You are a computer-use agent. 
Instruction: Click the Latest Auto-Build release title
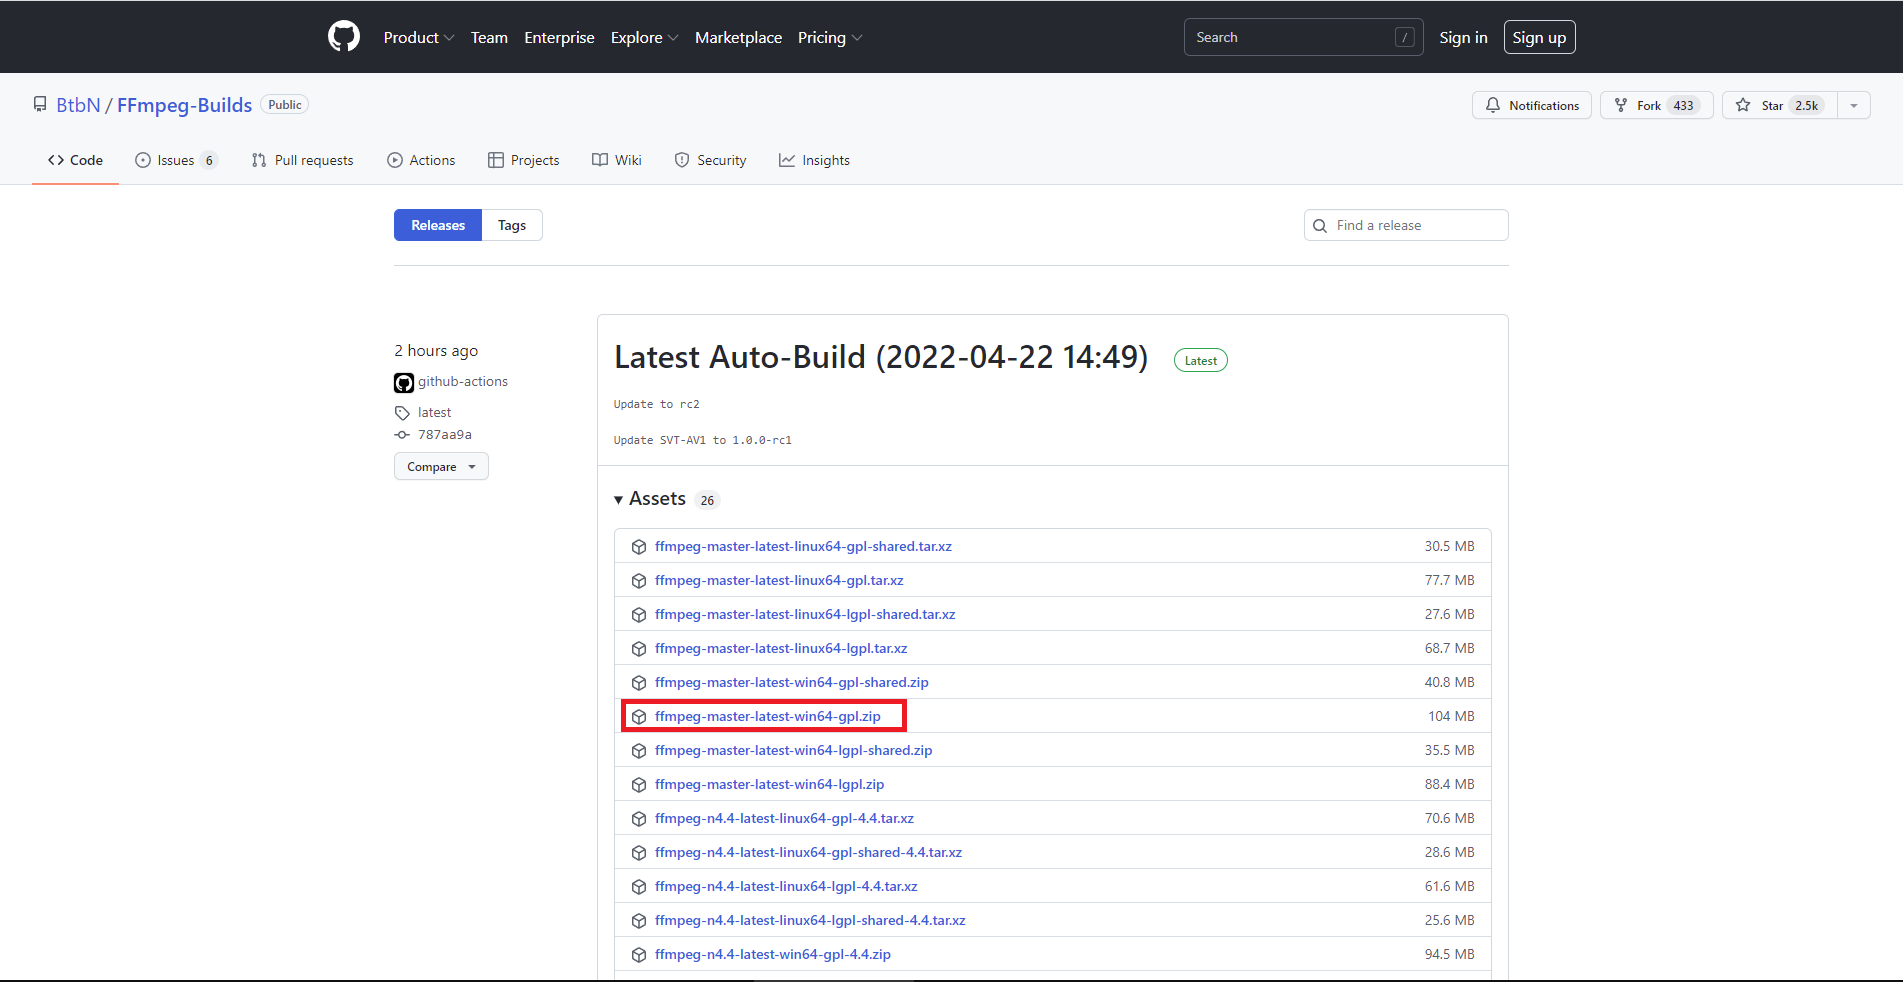(881, 357)
